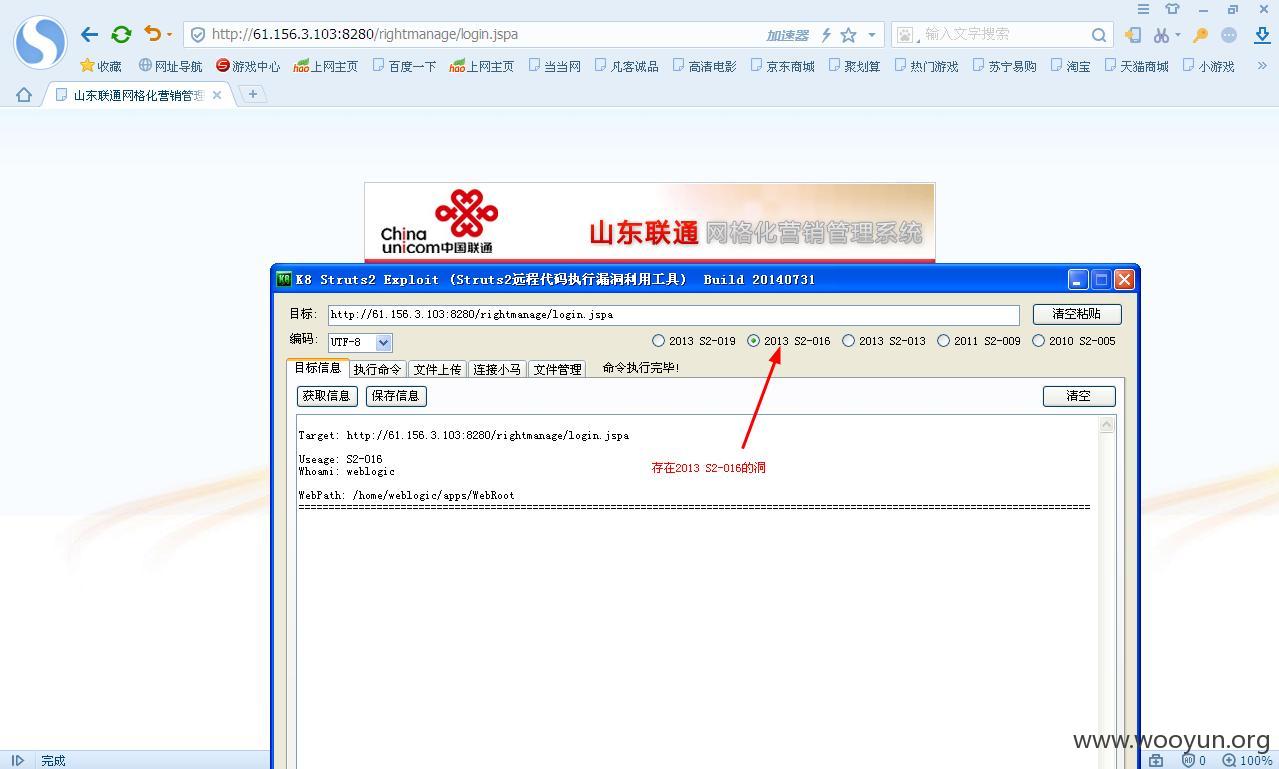Screen dimensions: 1279x769
Task: Expand the scissors tool dropdown arrow
Action: point(1178,35)
